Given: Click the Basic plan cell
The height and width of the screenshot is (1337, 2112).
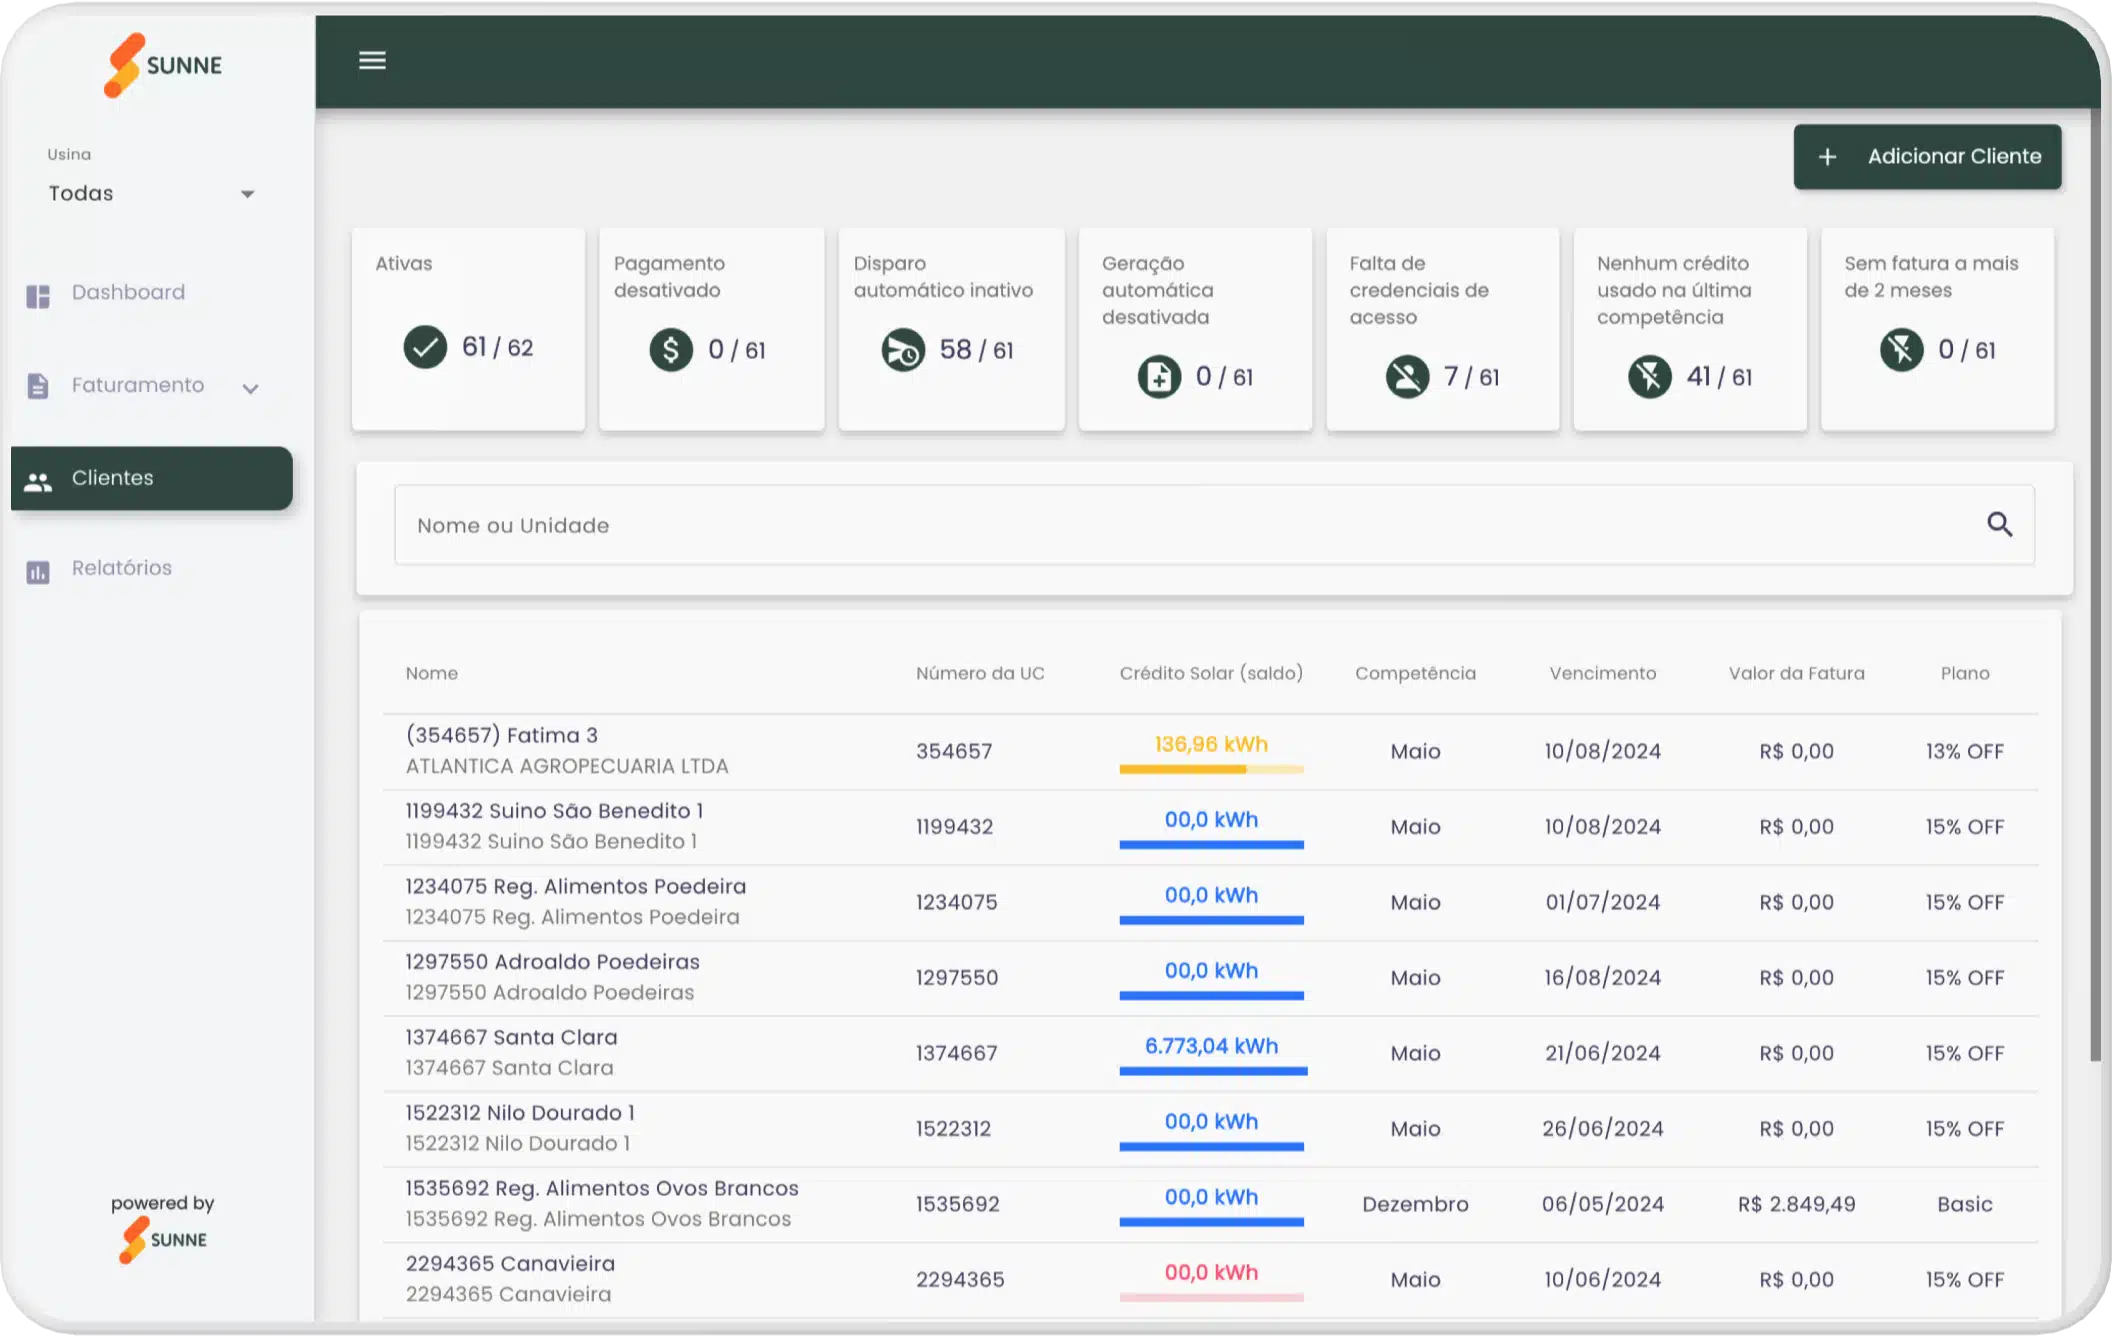Looking at the screenshot, I should [x=1965, y=1204].
